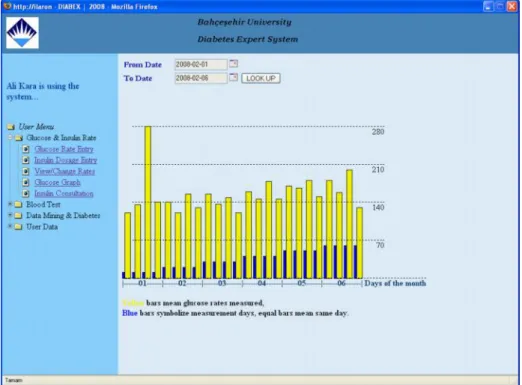Click the Insulin Consultation page icon
The width and height of the screenshot is (522, 385).
click(x=26, y=193)
